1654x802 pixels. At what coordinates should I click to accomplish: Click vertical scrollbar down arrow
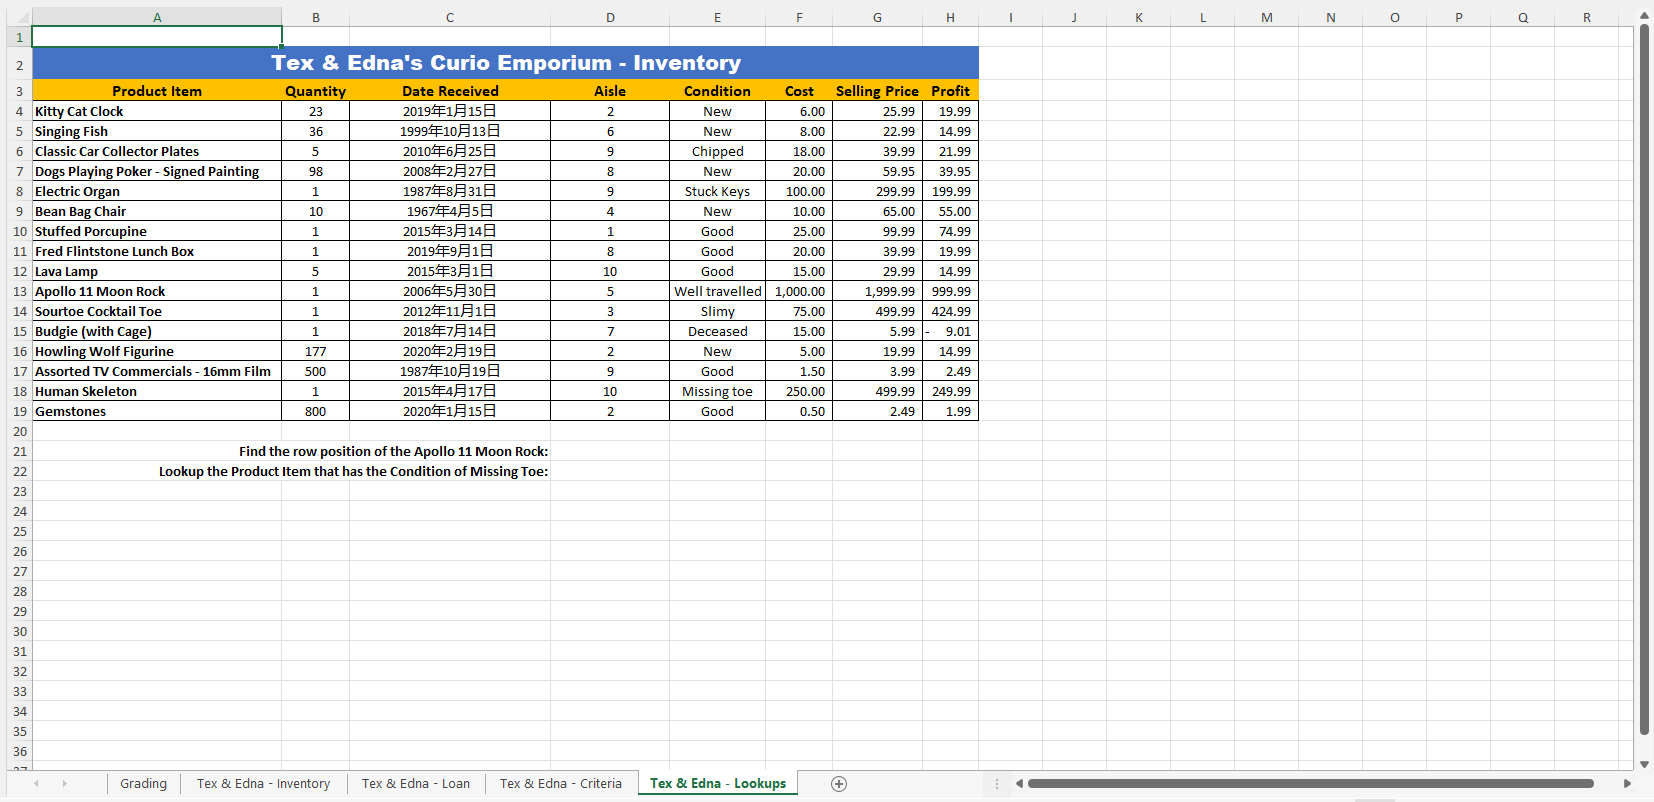1644,764
